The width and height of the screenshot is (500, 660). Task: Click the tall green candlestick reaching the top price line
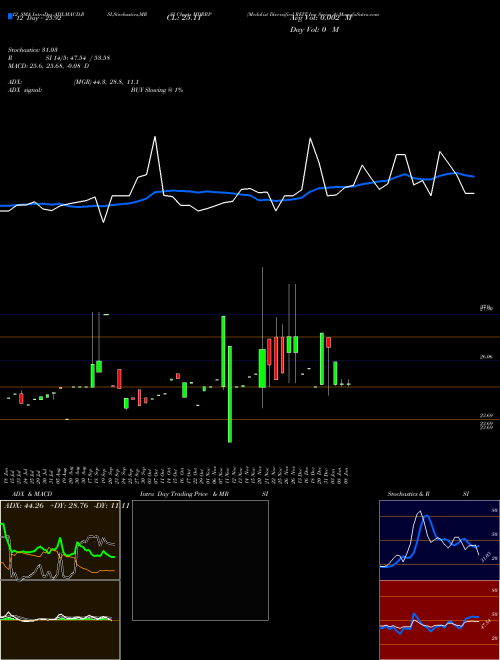[x=223, y=351]
